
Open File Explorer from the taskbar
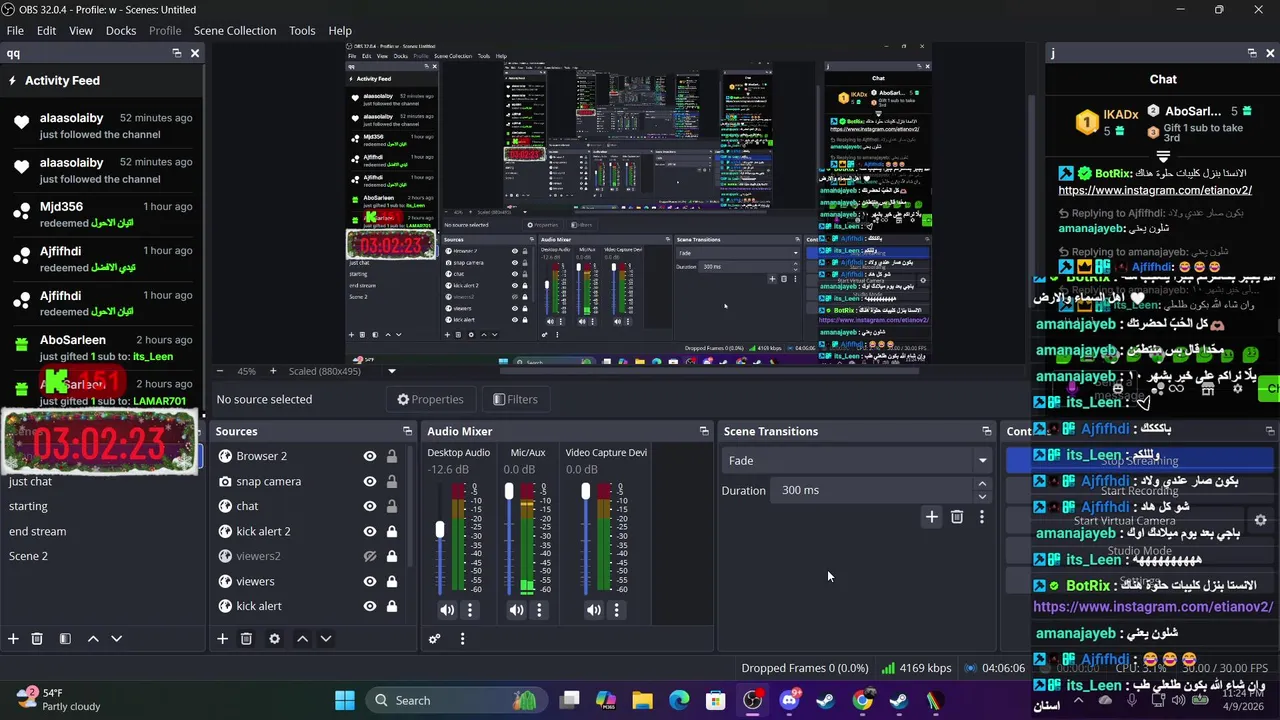click(642, 700)
